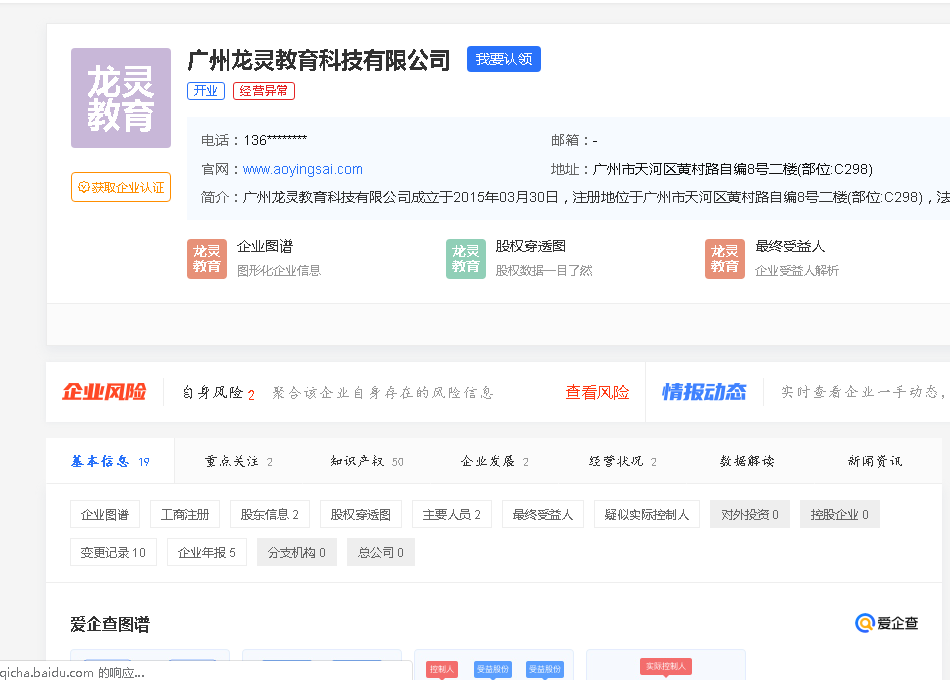Open the 企业发展 tab
This screenshot has height=680, width=950.
tap(494, 461)
